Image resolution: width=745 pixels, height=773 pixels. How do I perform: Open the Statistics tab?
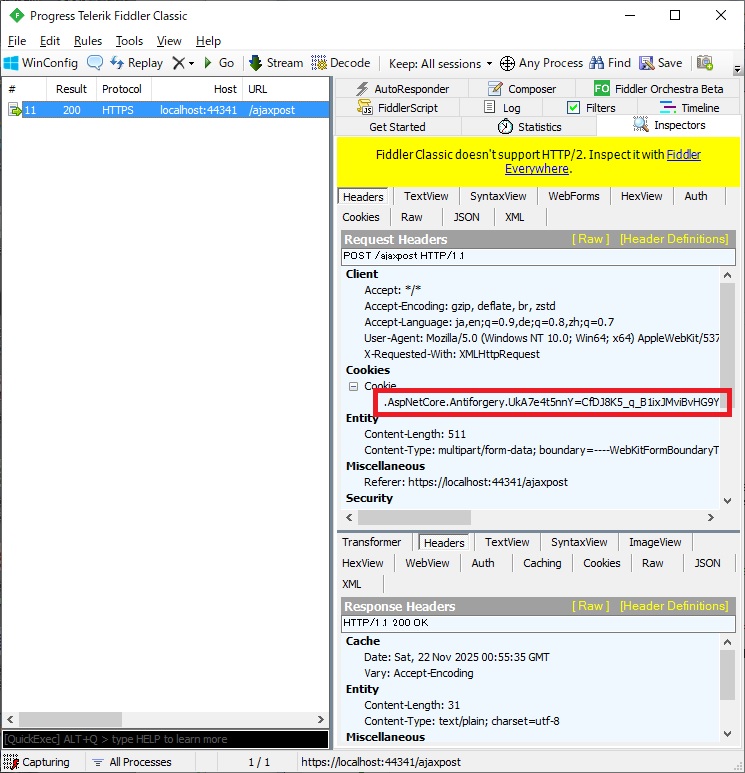[x=530, y=127]
